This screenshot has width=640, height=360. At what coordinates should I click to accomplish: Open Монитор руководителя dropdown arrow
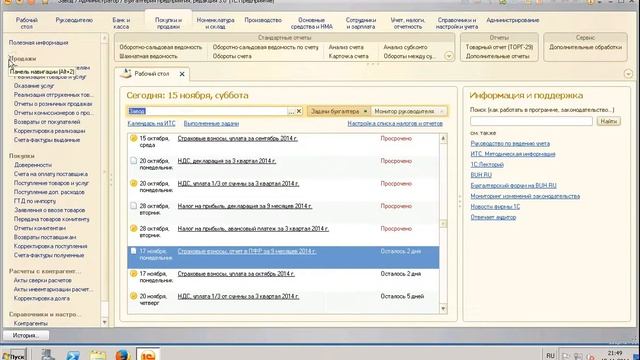click(442, 111)
